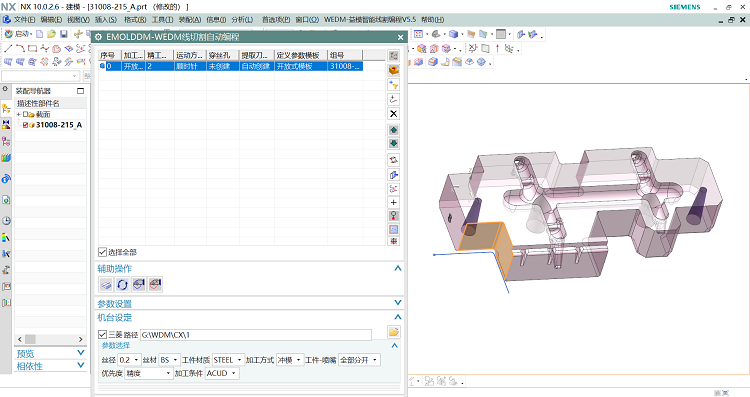This screenshot has height=397, width=750.
Task: Click the top icon in the dialog side toolbar
Action: click(393, 56)
